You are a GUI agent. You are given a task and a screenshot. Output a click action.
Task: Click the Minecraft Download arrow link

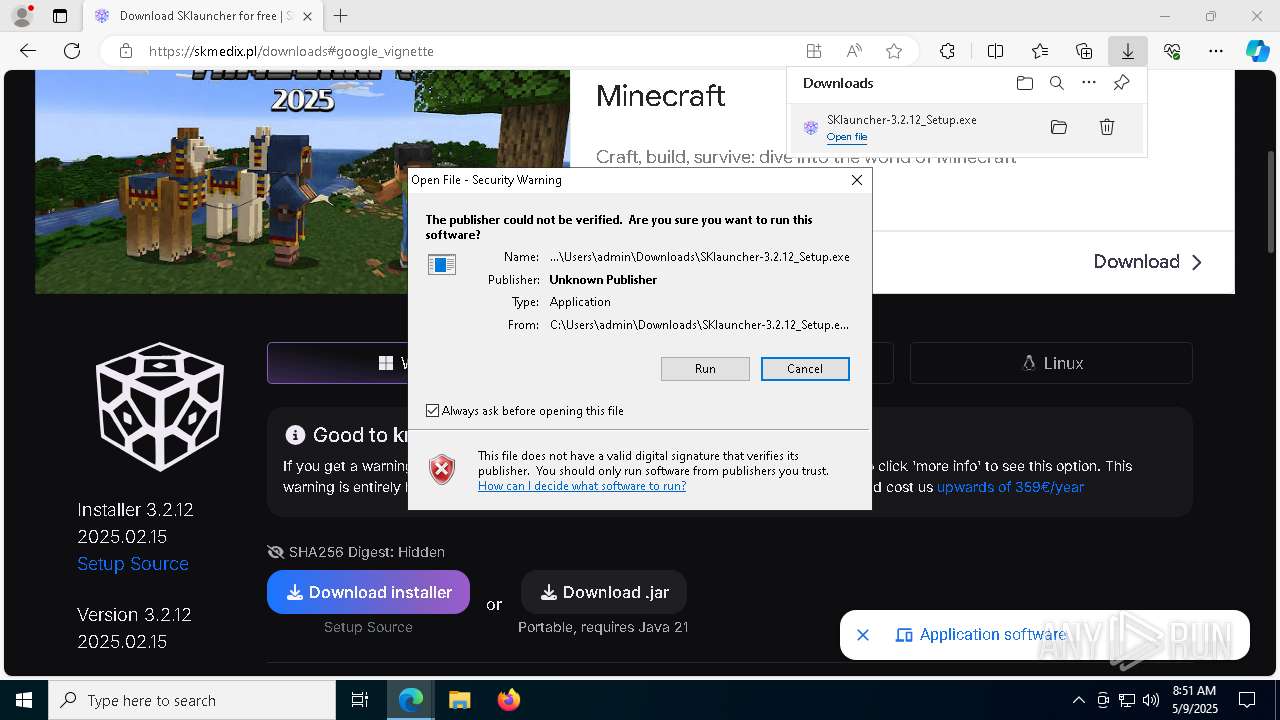click(x=1147, y=262)
